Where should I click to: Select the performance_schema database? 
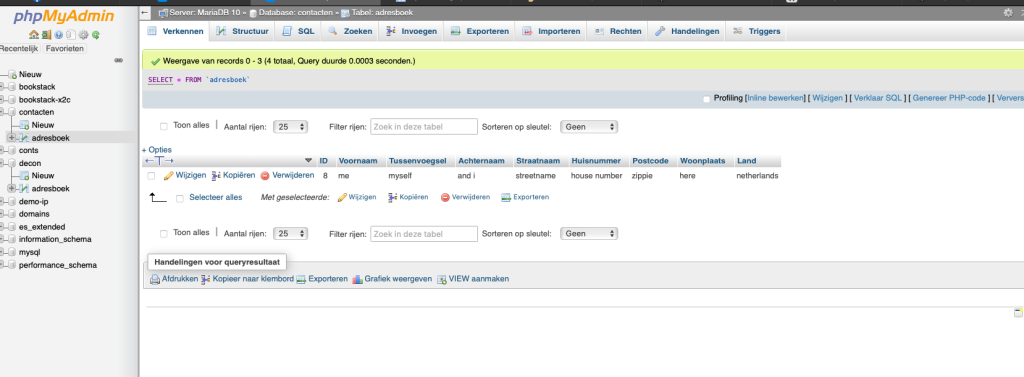[x=57, y=265]
